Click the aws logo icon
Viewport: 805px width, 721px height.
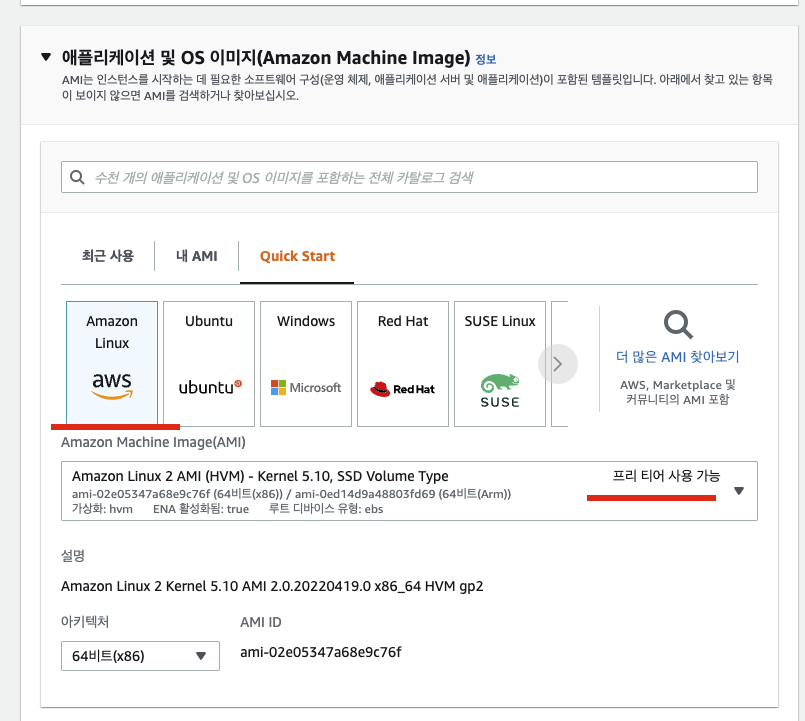112,386
